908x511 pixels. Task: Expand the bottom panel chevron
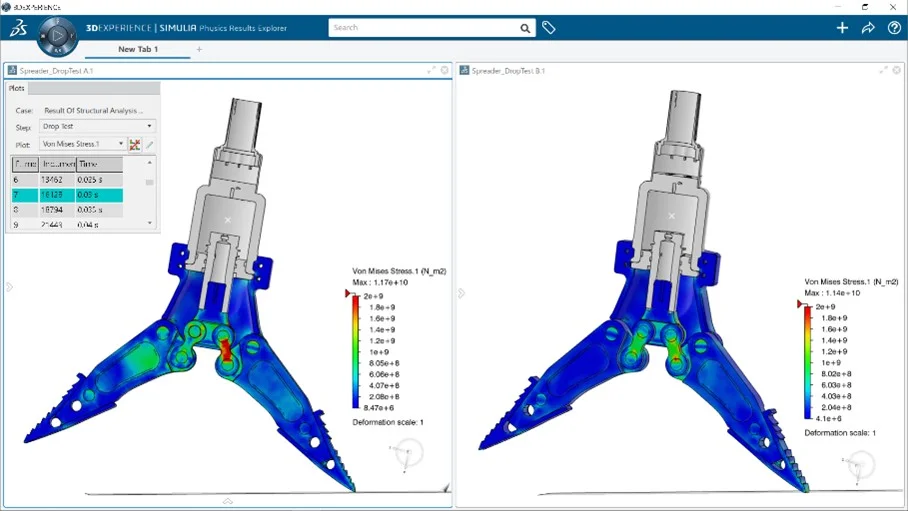[227, 501]
